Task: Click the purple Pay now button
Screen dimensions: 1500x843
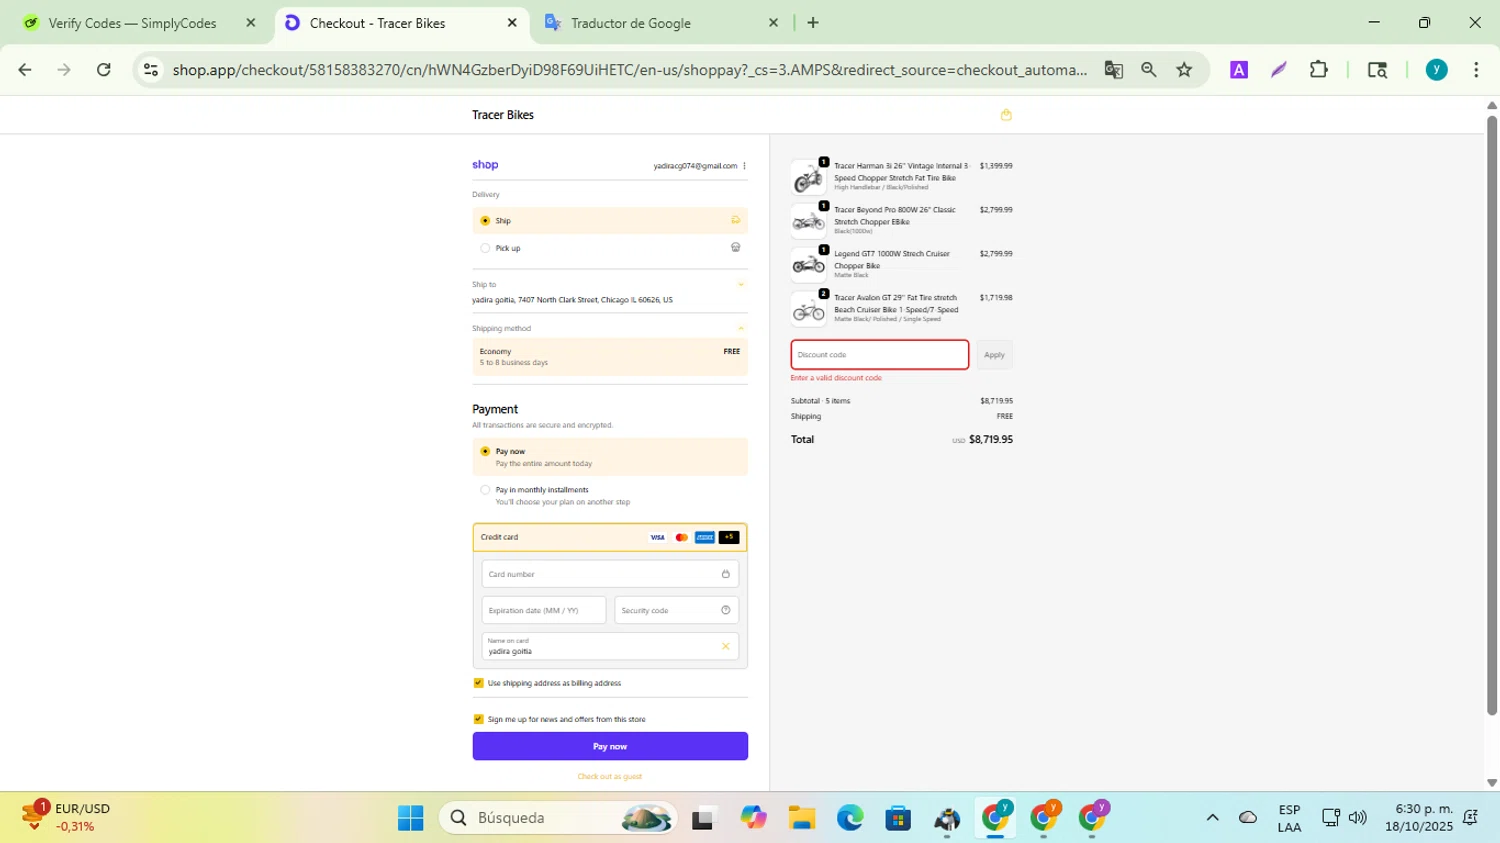Action: coord(610,746)
